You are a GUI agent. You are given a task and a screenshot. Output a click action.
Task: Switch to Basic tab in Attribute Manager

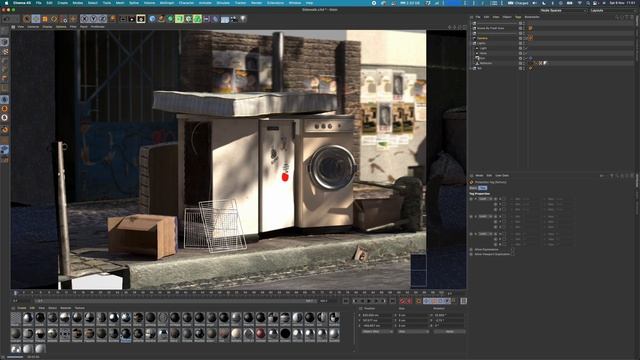point(473,188)
